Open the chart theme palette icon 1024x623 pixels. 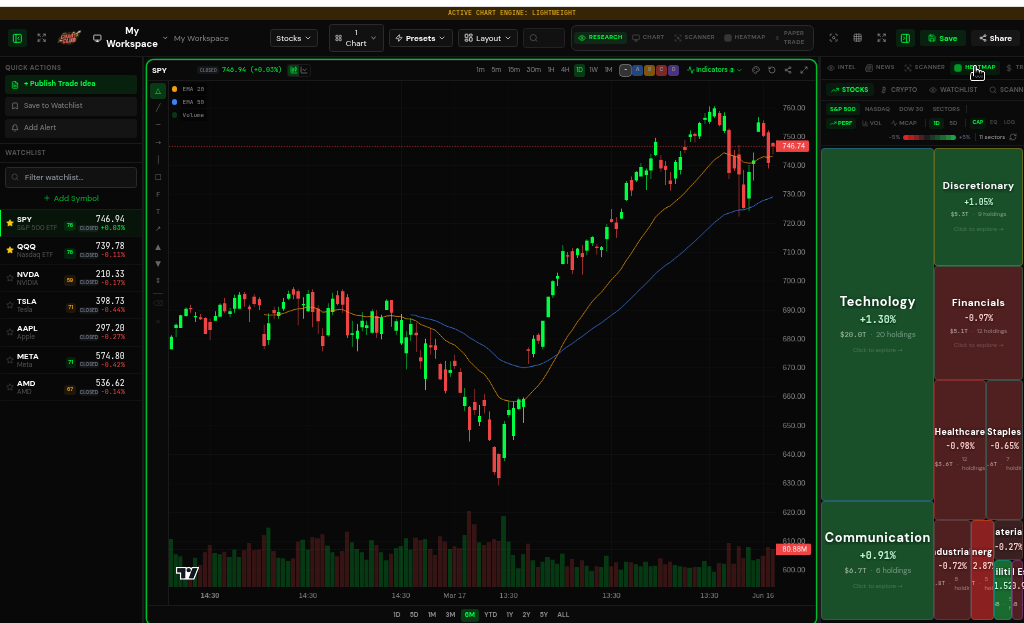click(x=756, y=70)
